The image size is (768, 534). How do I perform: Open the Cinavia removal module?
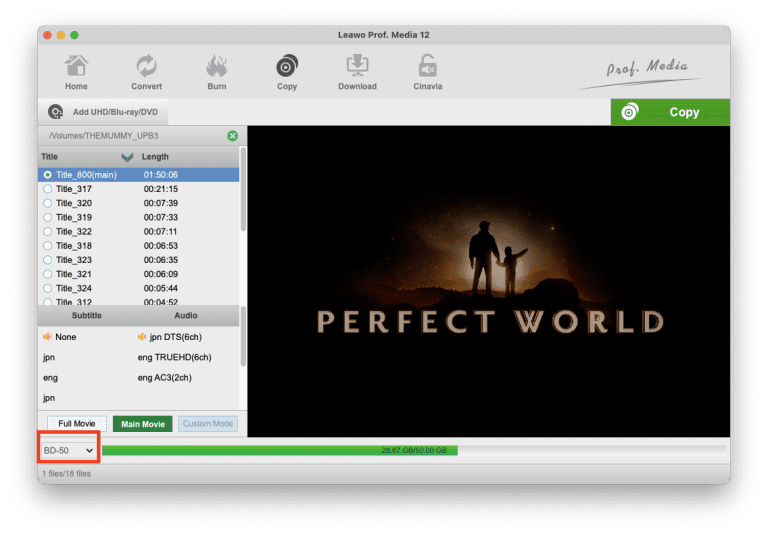point(427,73)
